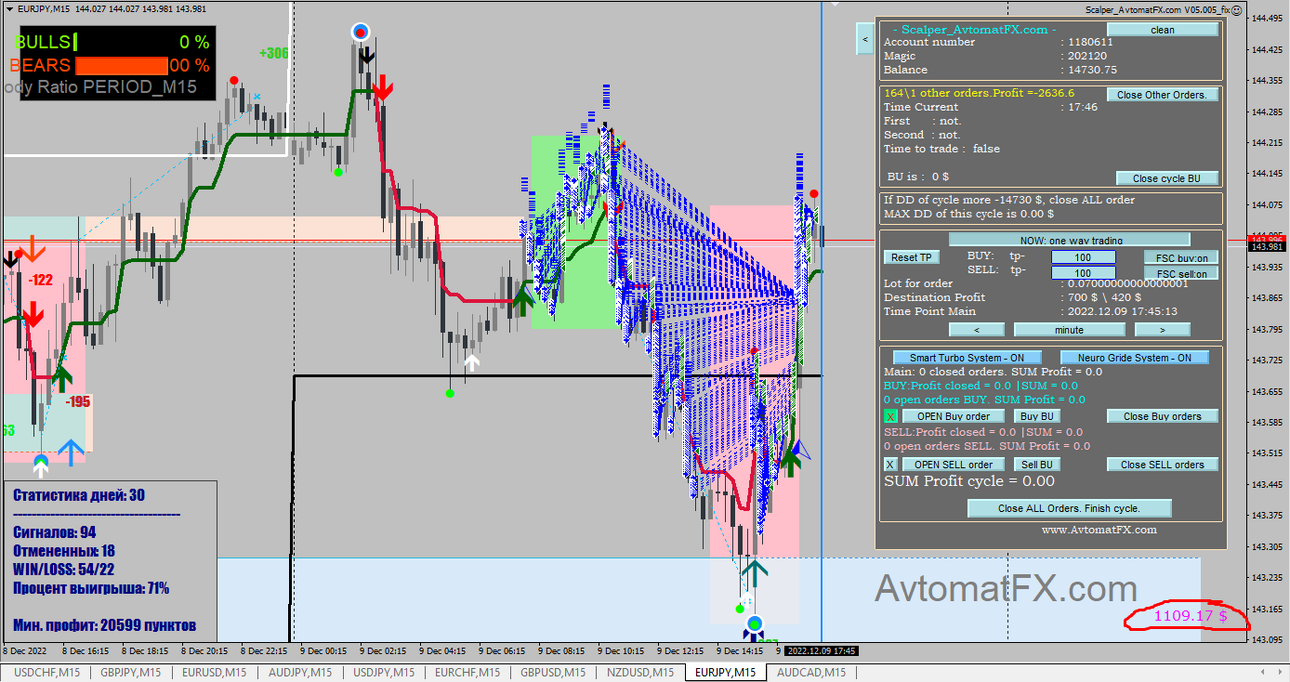Select the green dot under the green plateau line
1290x682 pixels.
[x=338, y=172]
